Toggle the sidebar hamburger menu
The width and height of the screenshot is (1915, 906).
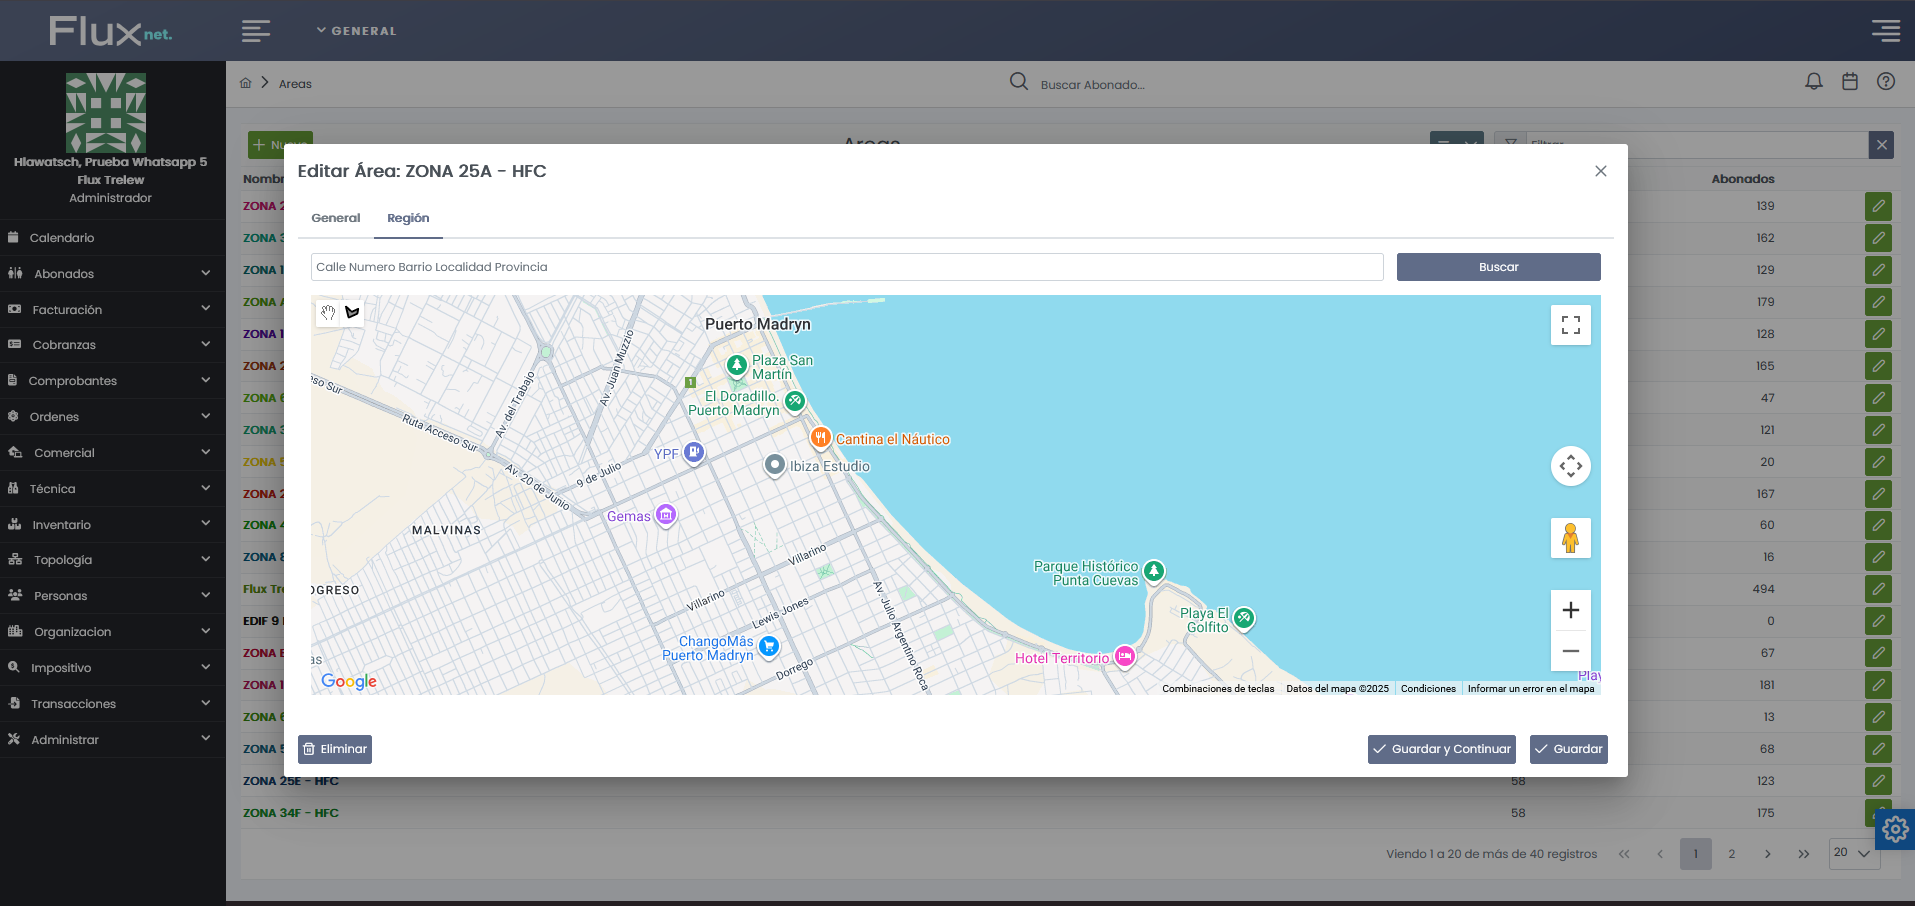coord(256,31)
